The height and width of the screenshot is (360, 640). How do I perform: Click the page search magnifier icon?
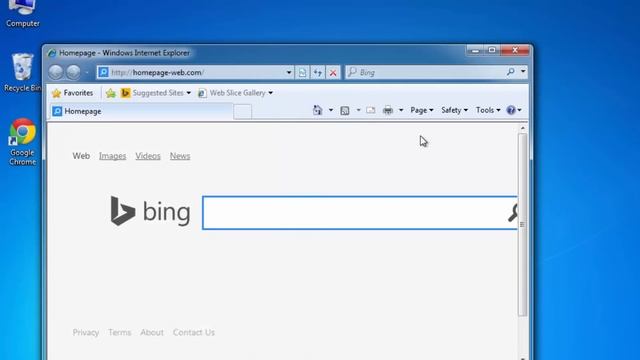(513, 213)
